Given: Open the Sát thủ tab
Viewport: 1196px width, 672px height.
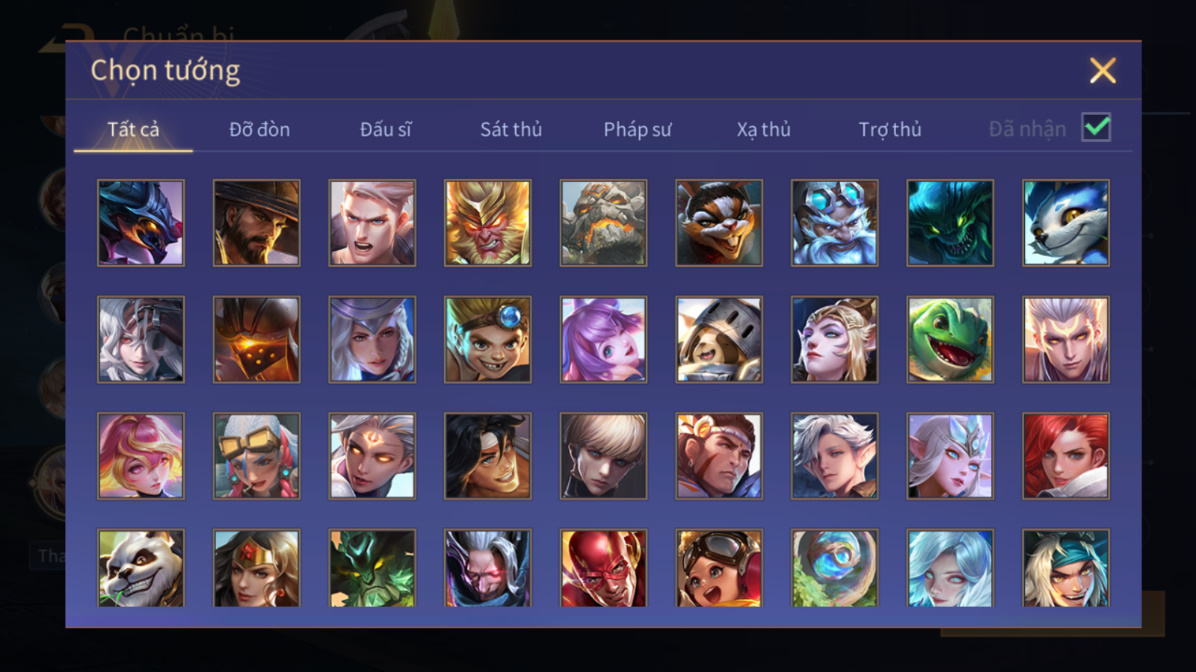Looking at the screenshot, I should coord(511,130).
